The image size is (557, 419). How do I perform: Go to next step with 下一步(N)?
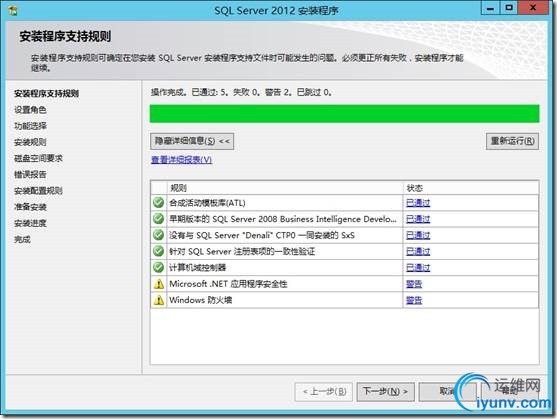(385, 392)
